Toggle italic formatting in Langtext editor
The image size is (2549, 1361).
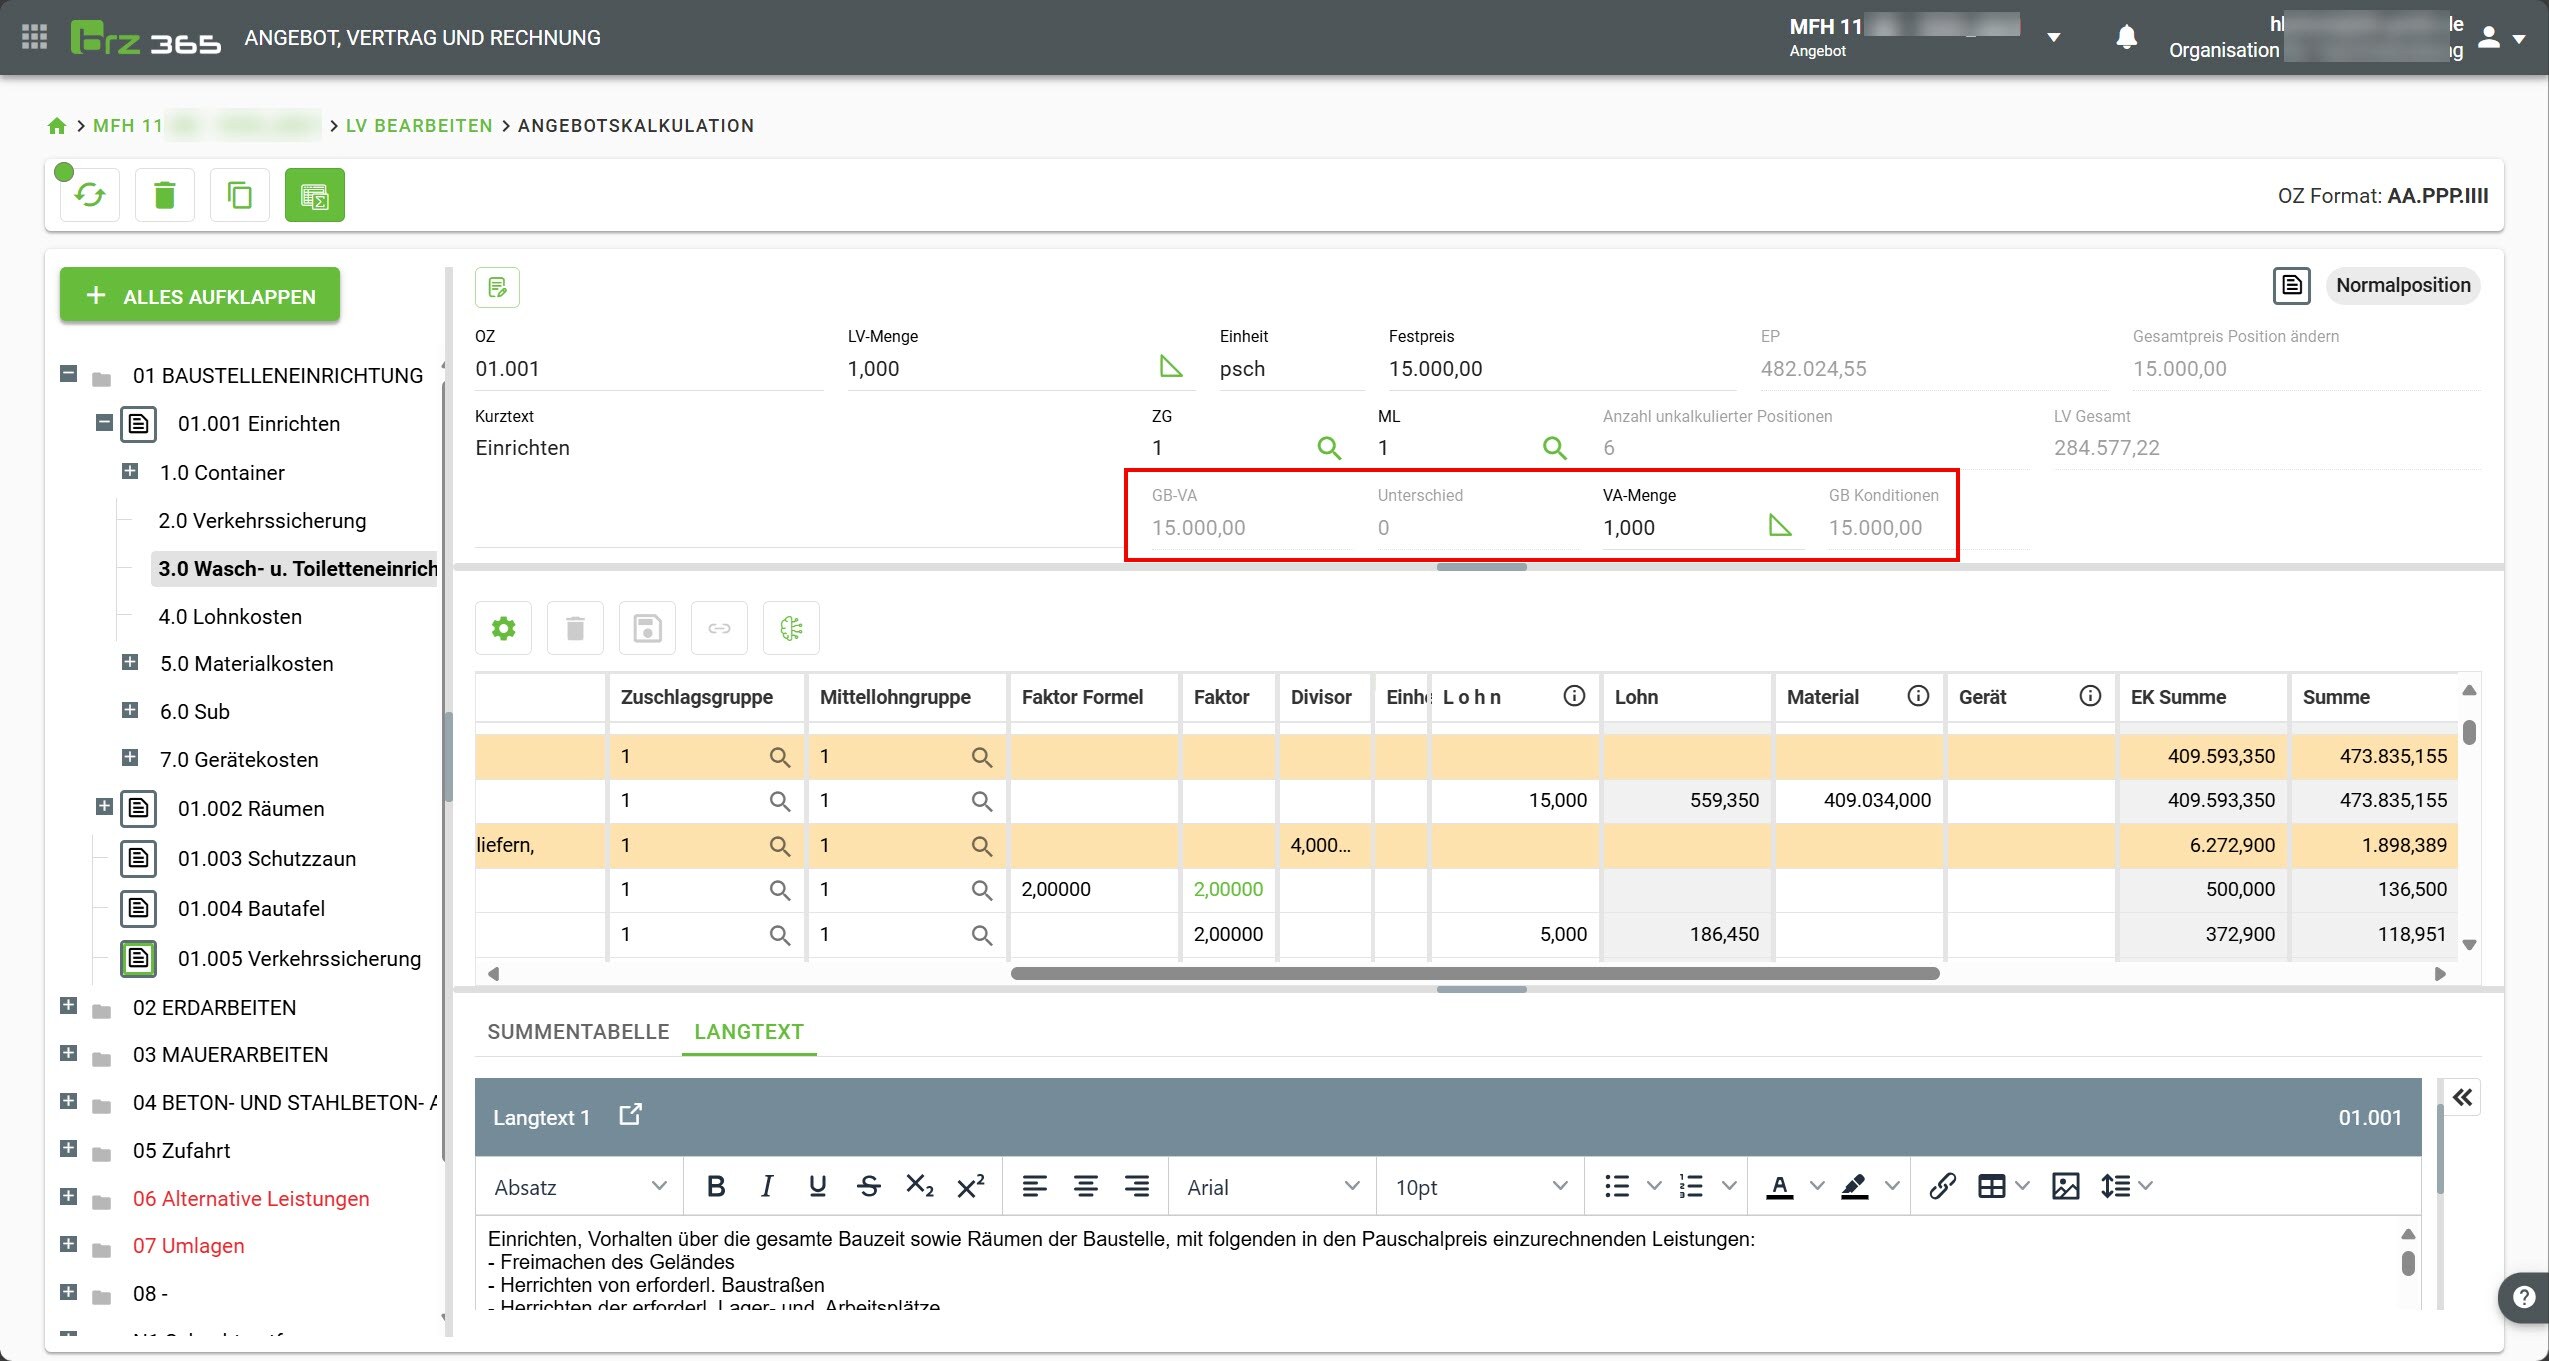[766, 1186]
